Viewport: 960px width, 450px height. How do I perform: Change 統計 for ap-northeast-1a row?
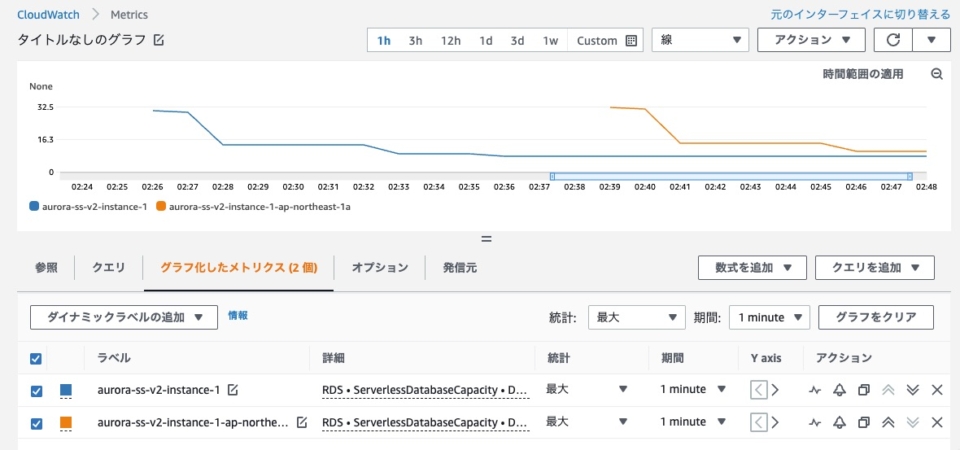(x=587, y=421)
